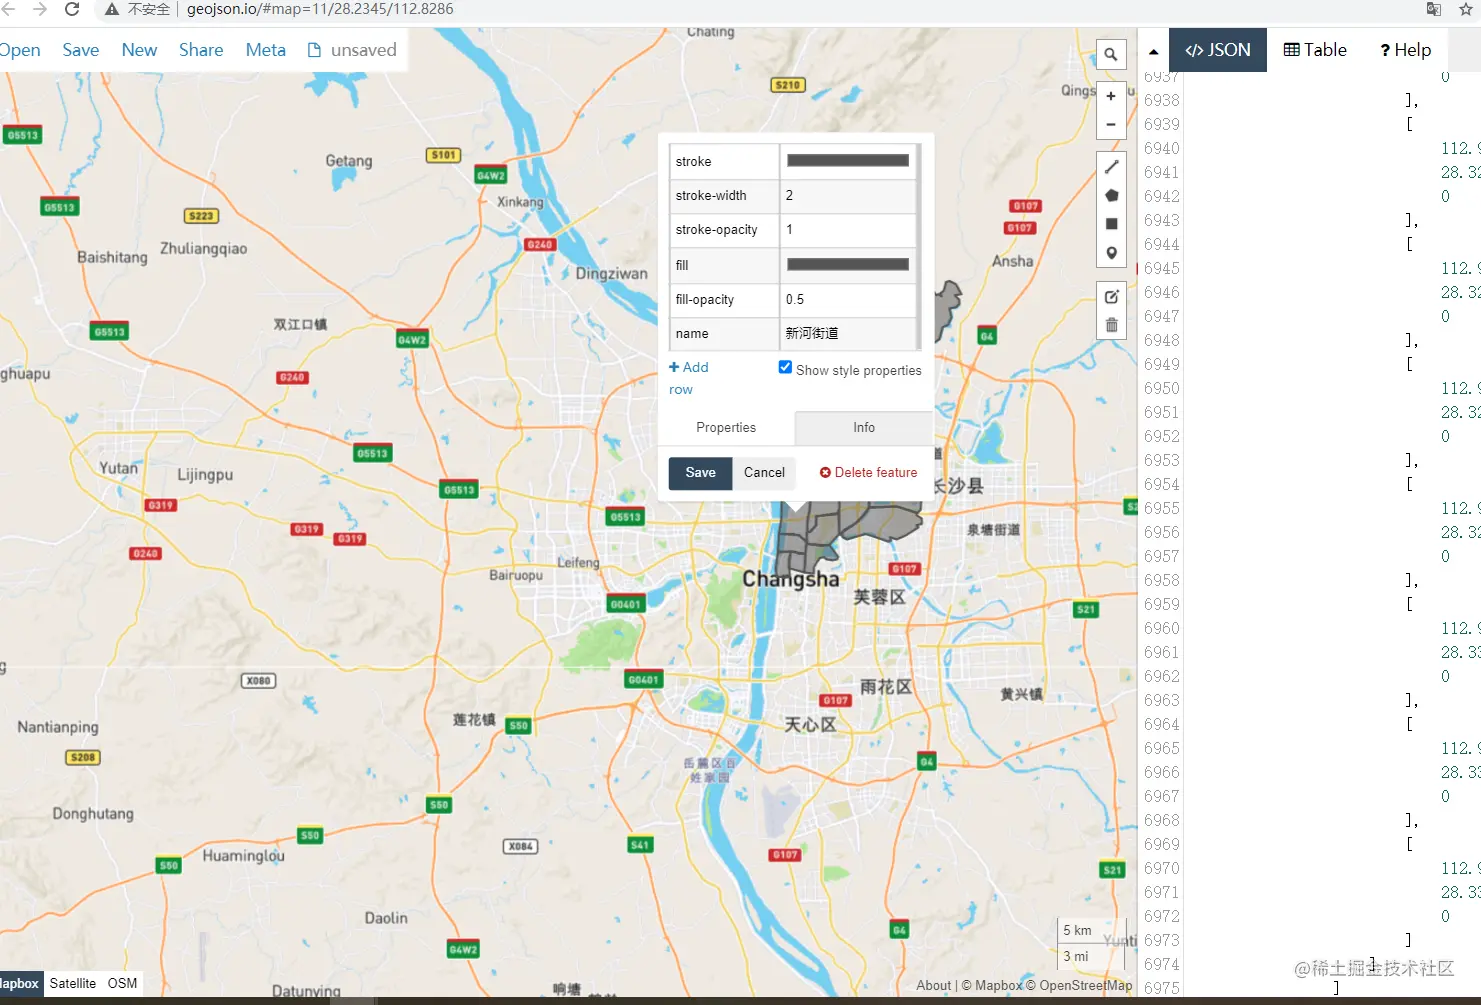The width and height of the screenshot is (1481, 1005).
Task: Zoom in on the map
Action: click(x=1111, y=96)
